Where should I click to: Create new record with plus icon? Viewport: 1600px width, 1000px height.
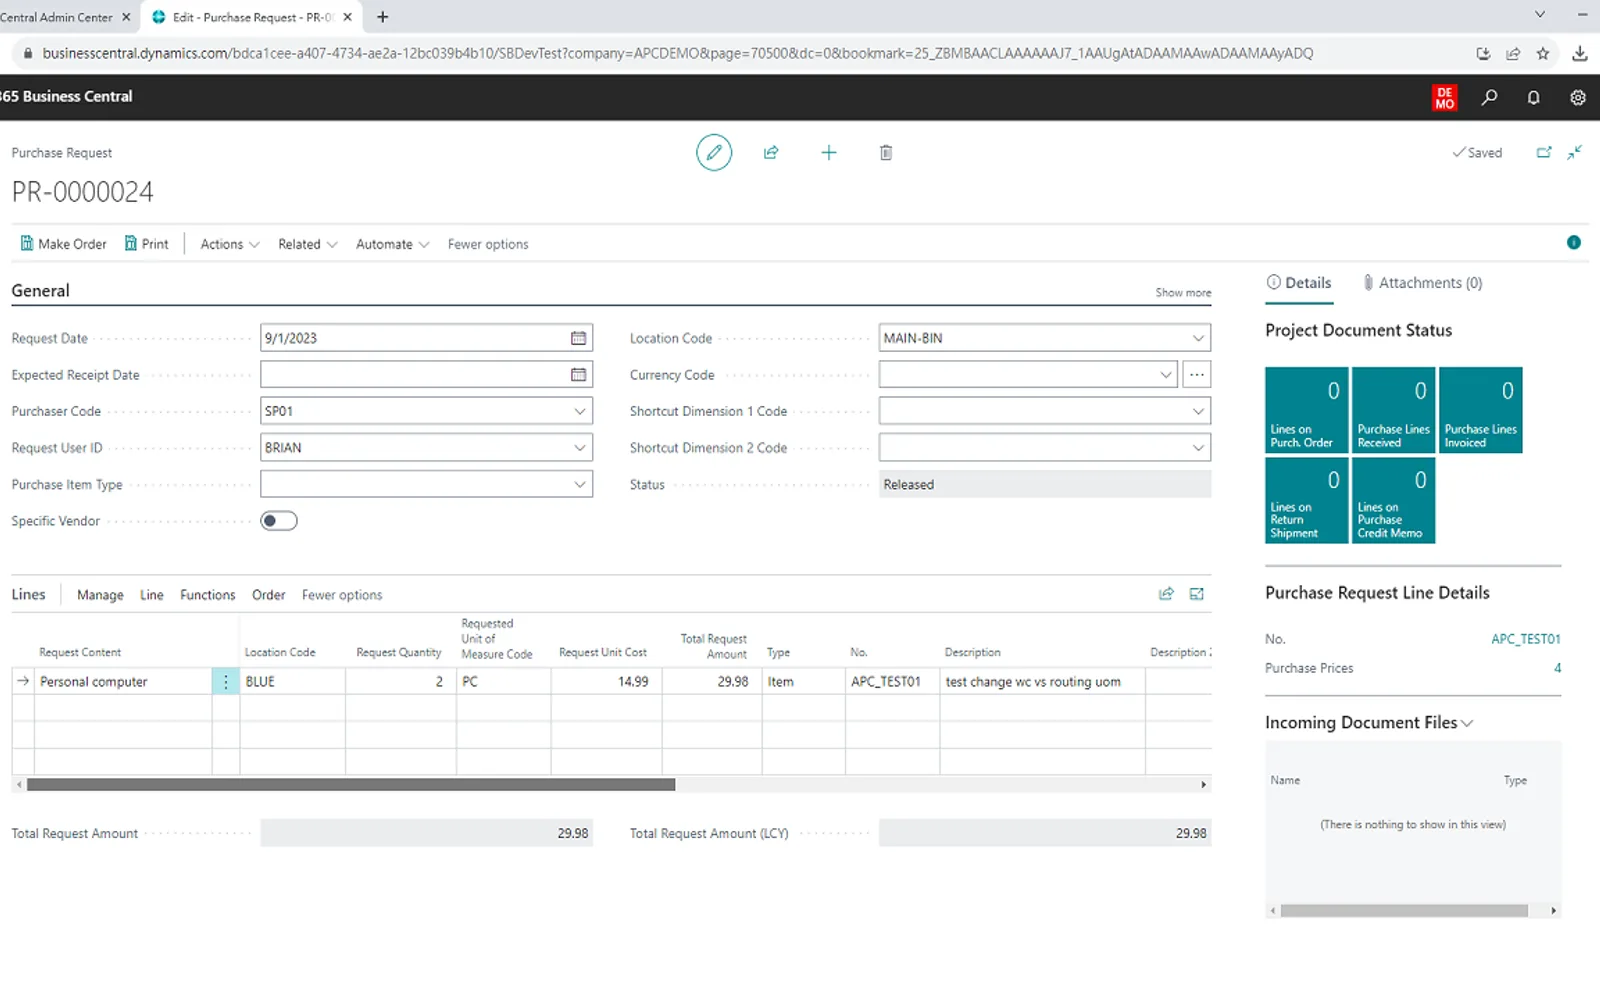click(828, 152)
